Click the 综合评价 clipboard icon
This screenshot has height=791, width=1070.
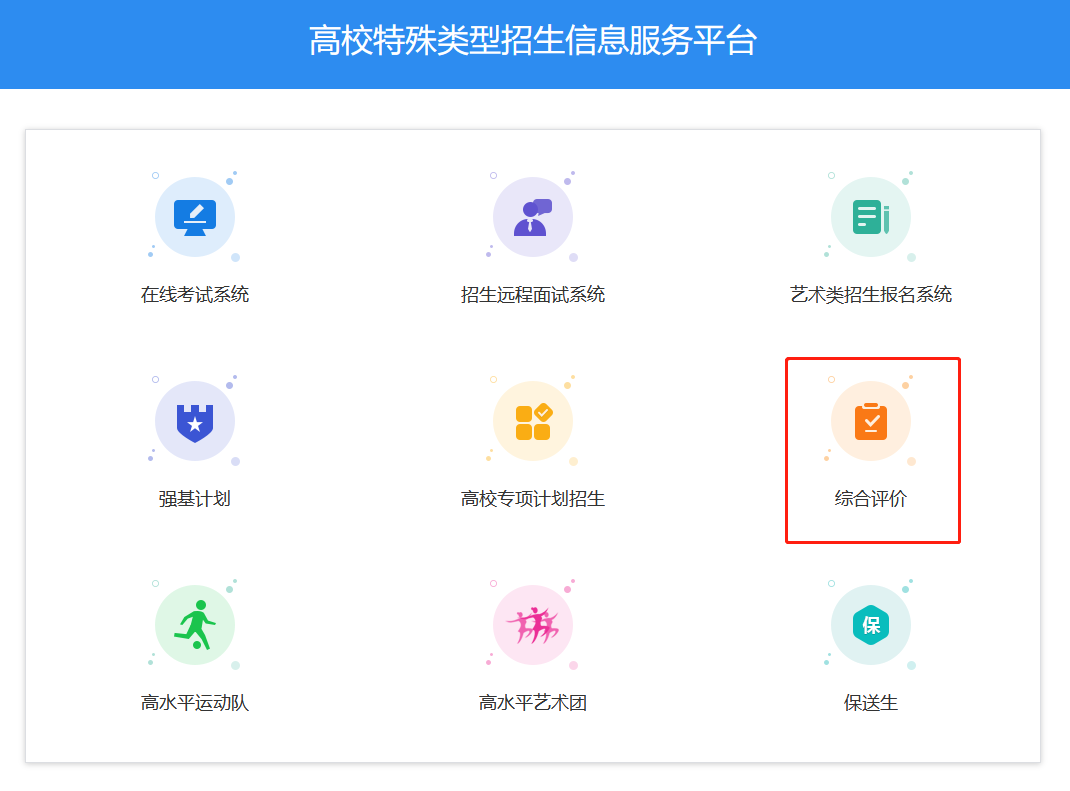870,421
